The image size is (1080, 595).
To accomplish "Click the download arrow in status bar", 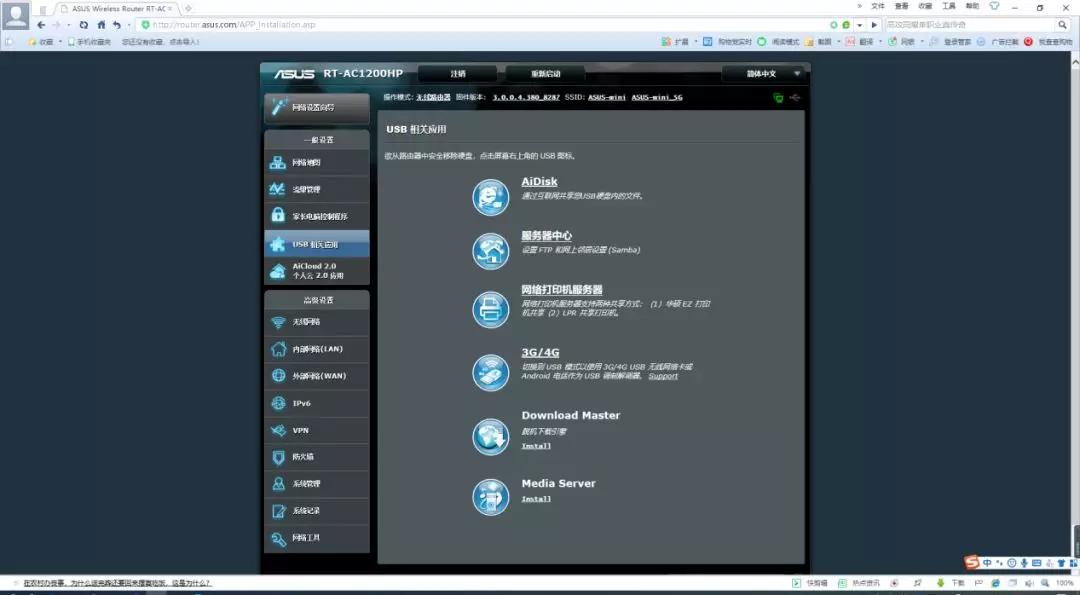I will coord(940,583).
